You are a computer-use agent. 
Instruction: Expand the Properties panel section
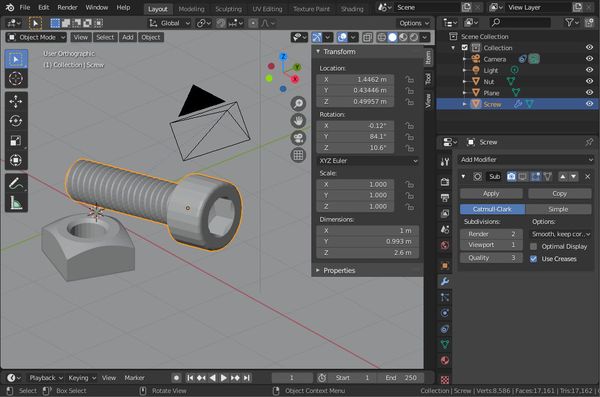339,270
